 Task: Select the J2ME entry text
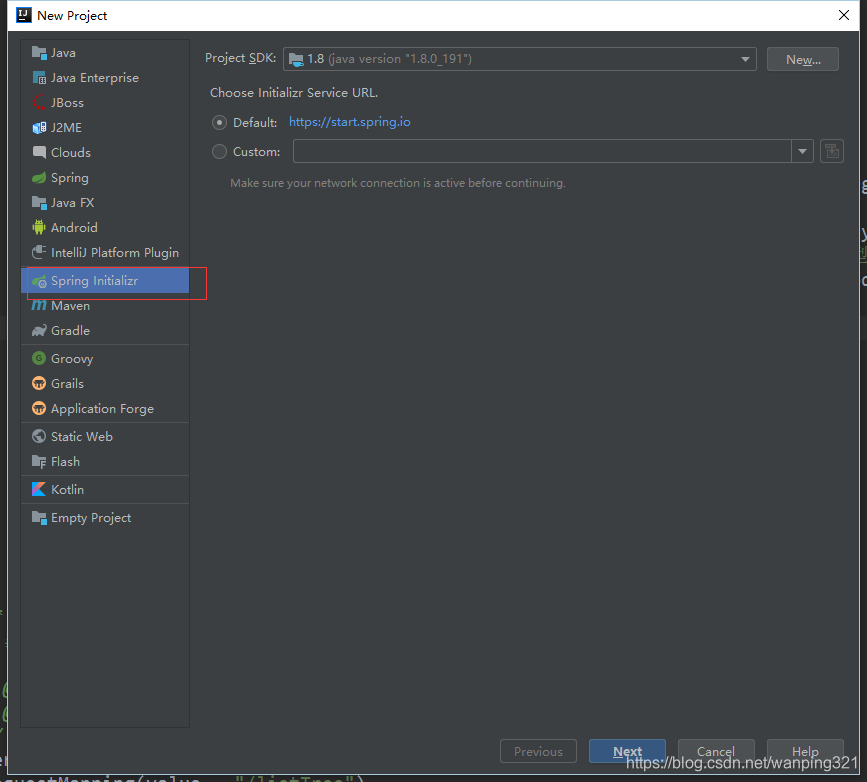tap(66, 128)
